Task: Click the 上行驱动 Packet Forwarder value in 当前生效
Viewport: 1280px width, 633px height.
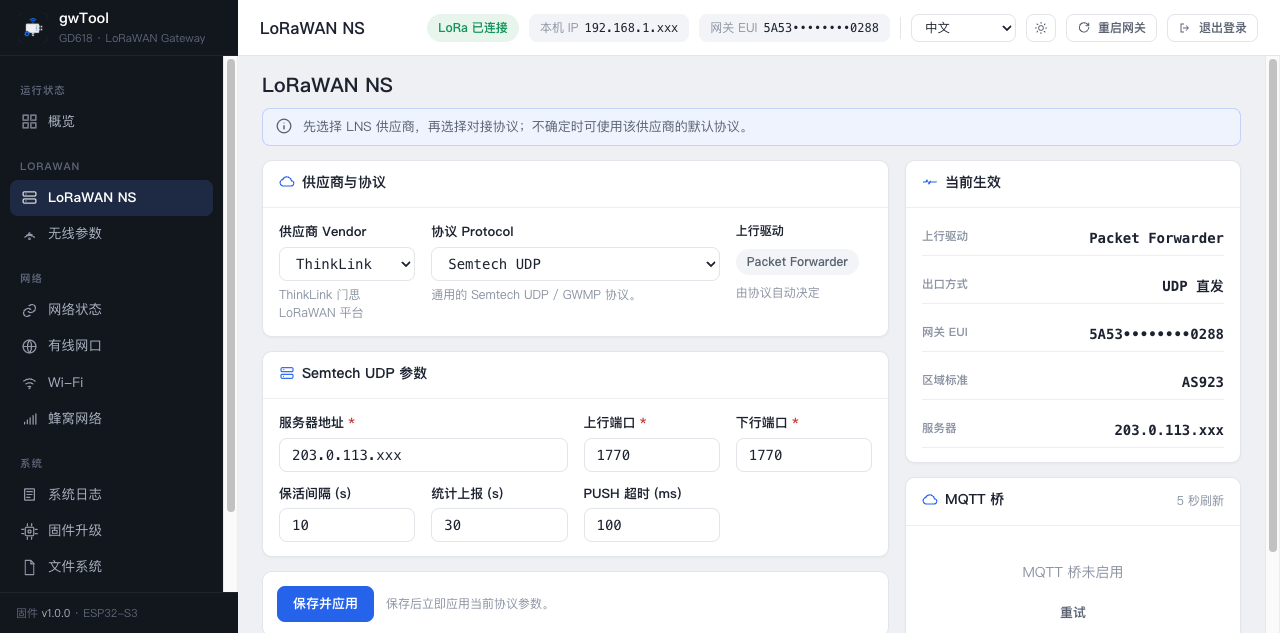Action: coord(1156,238)
